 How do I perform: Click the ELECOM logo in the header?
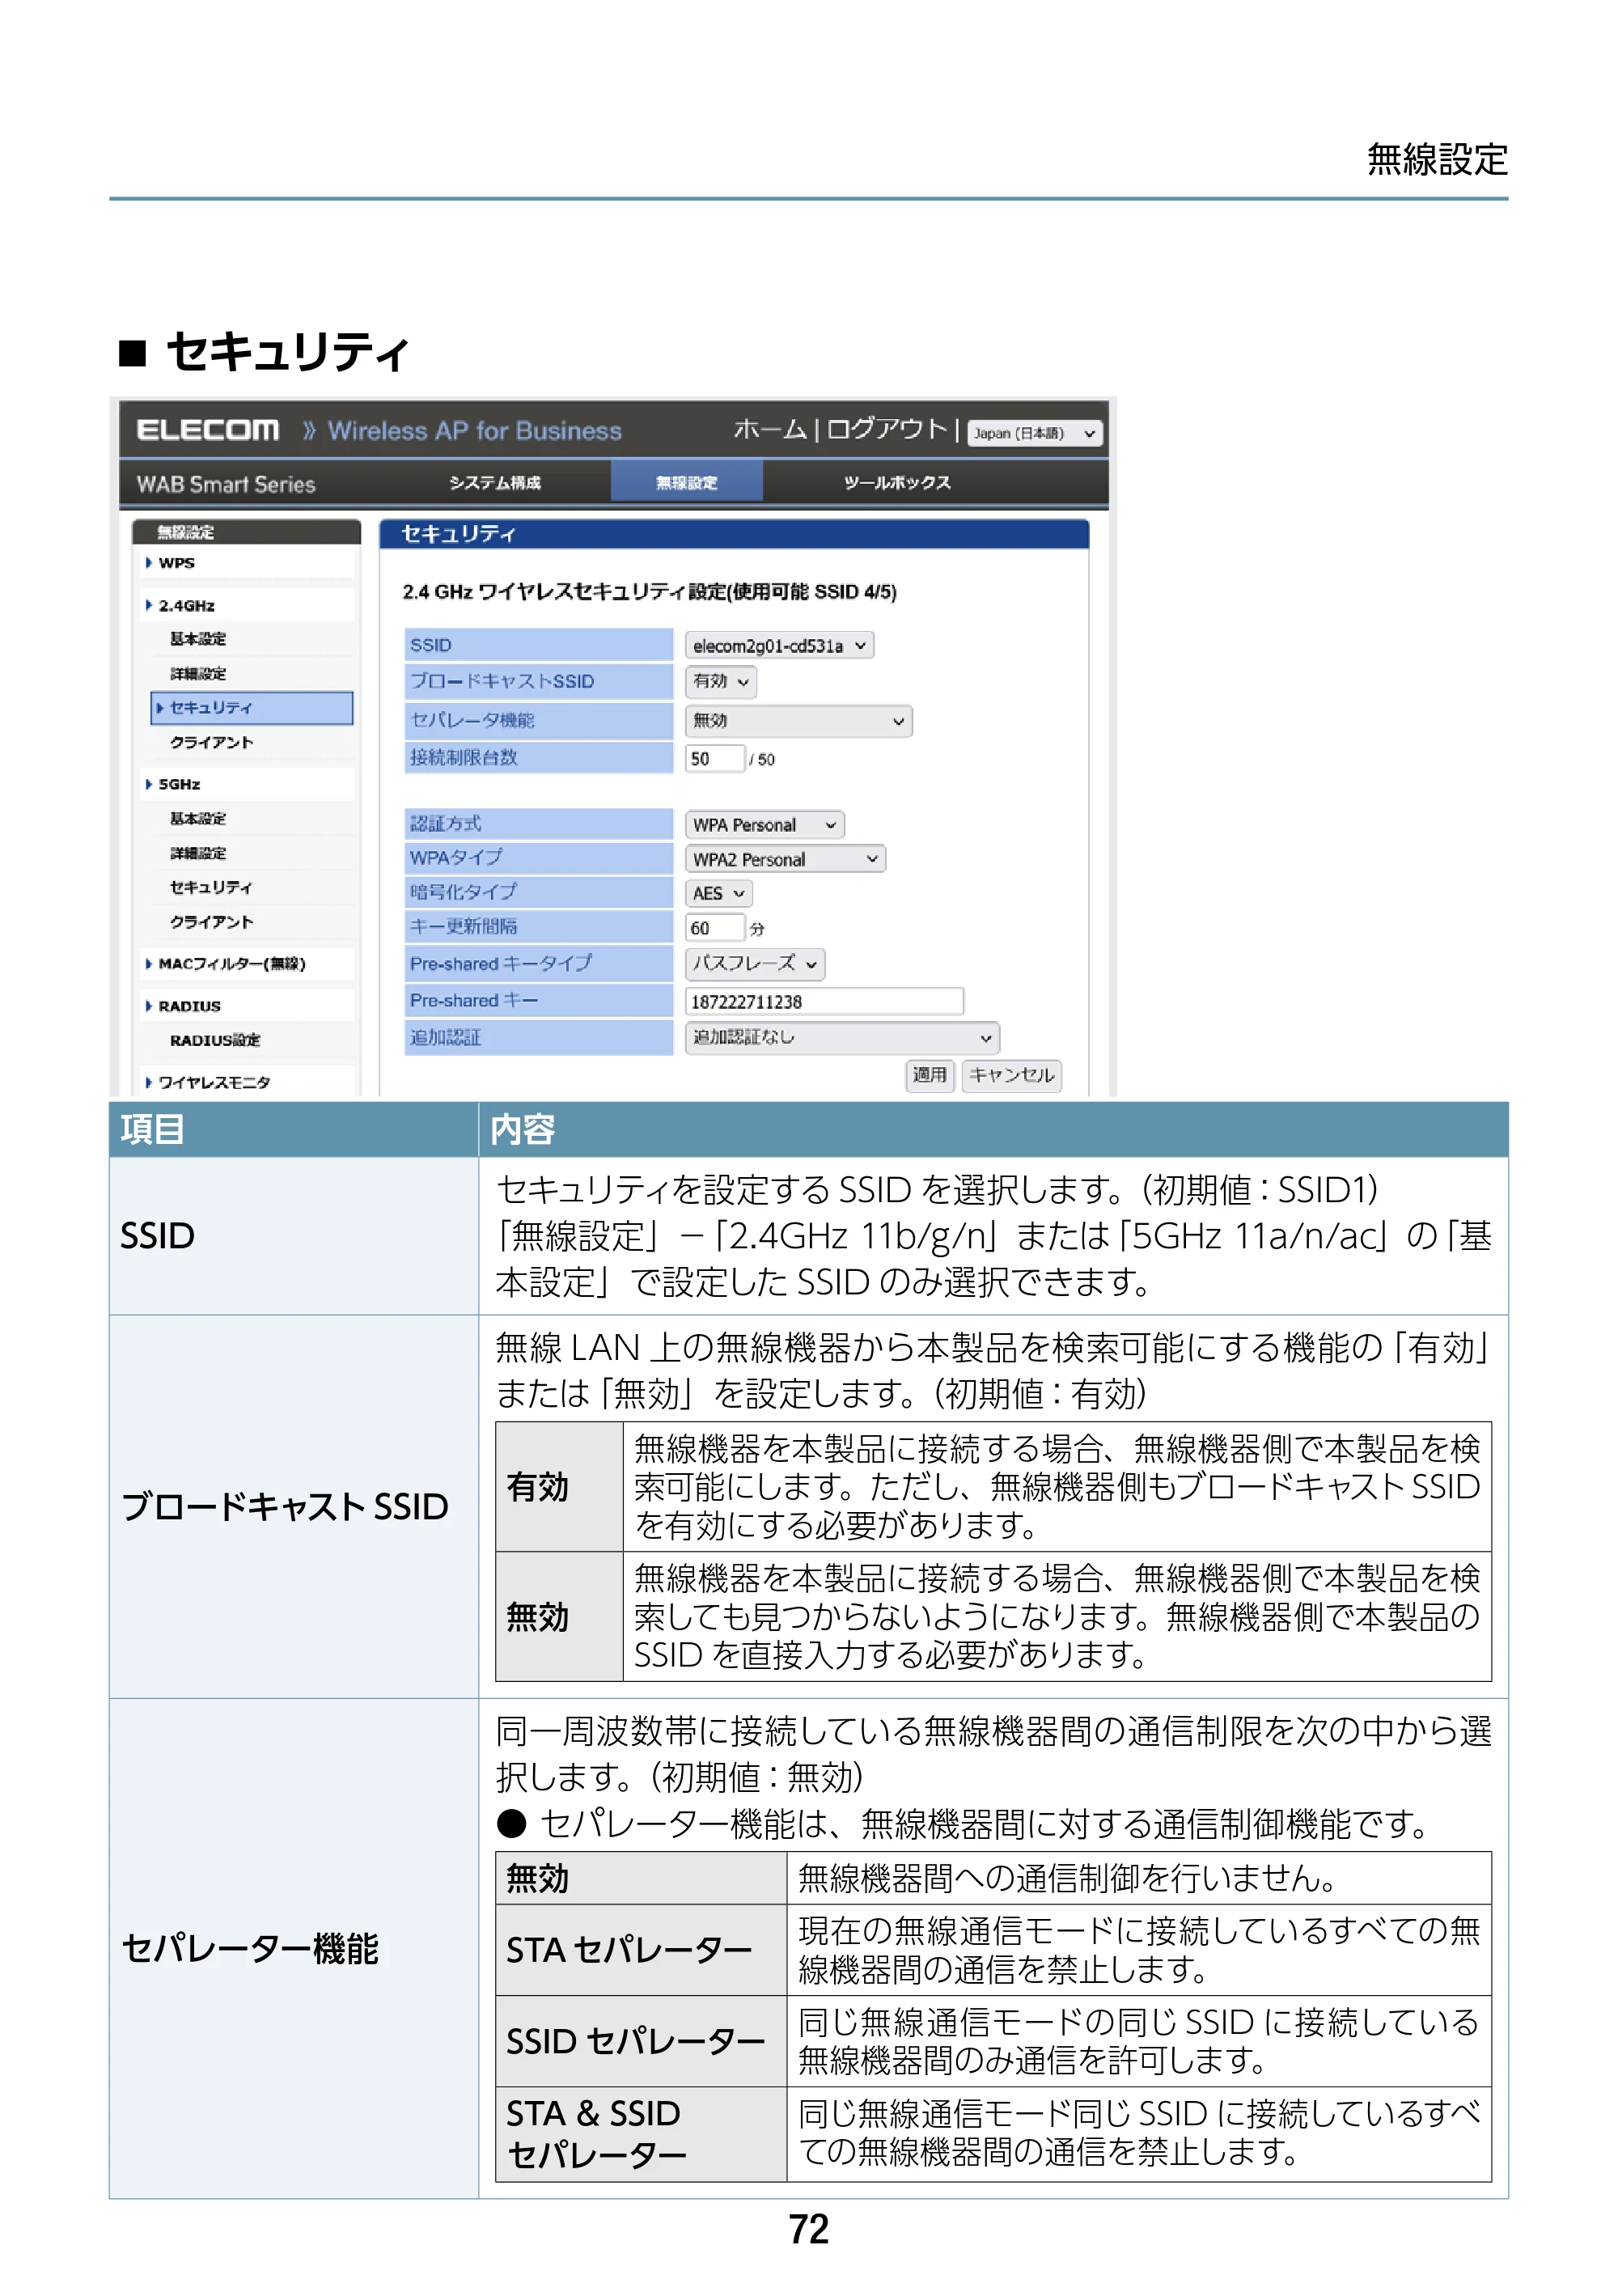click(208, 430)
